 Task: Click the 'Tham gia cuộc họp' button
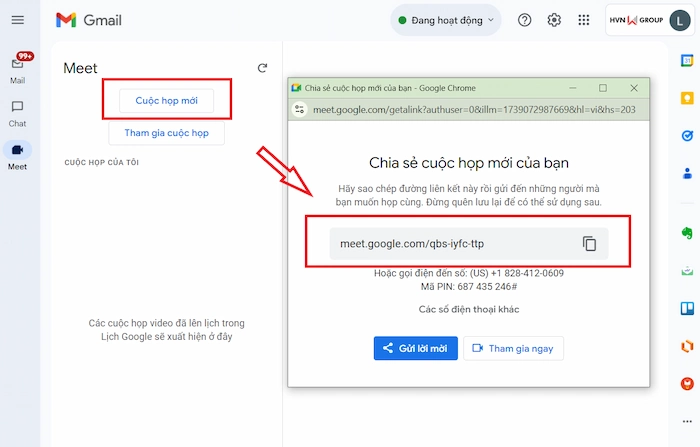click(x=166, y=134)
